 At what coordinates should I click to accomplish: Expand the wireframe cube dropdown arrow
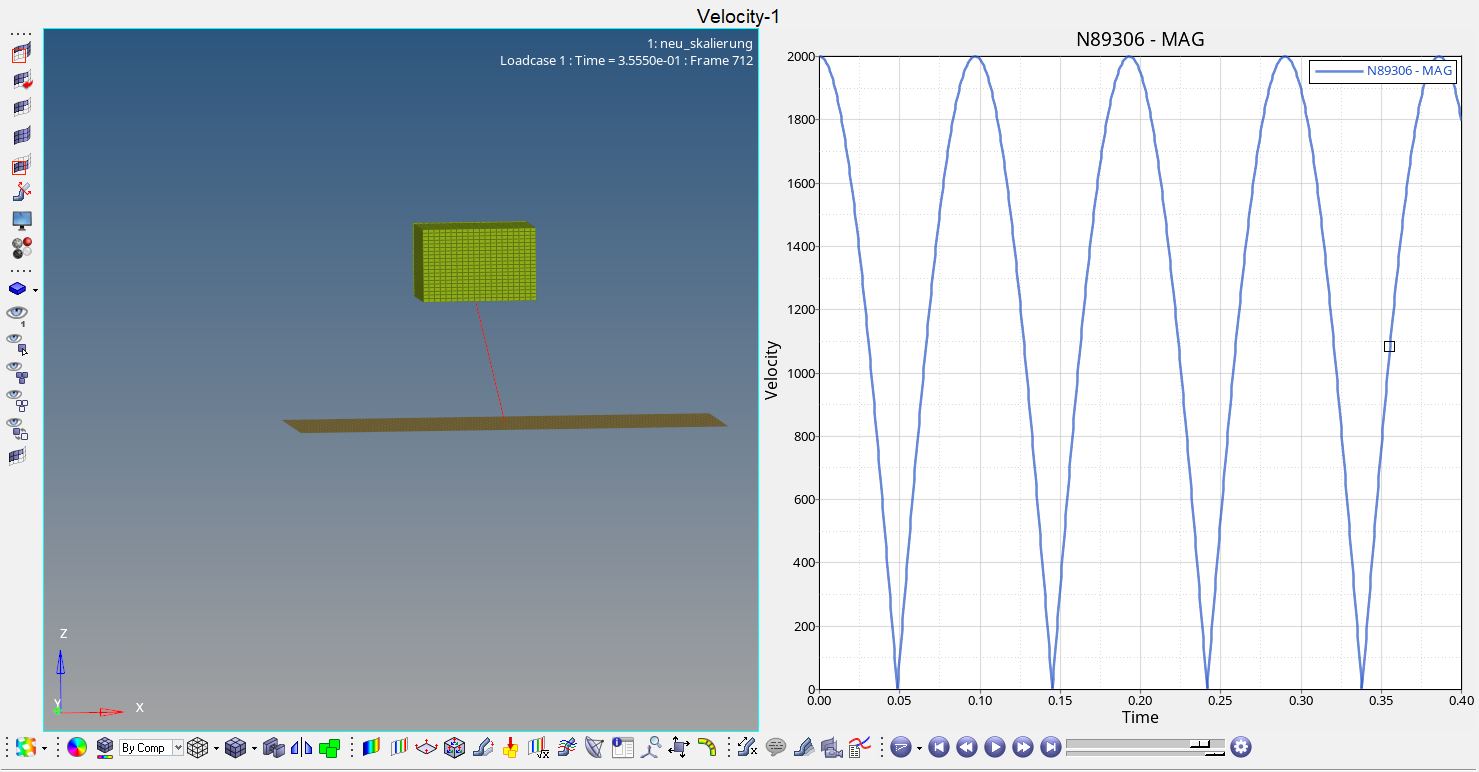[x=216, y=748]
